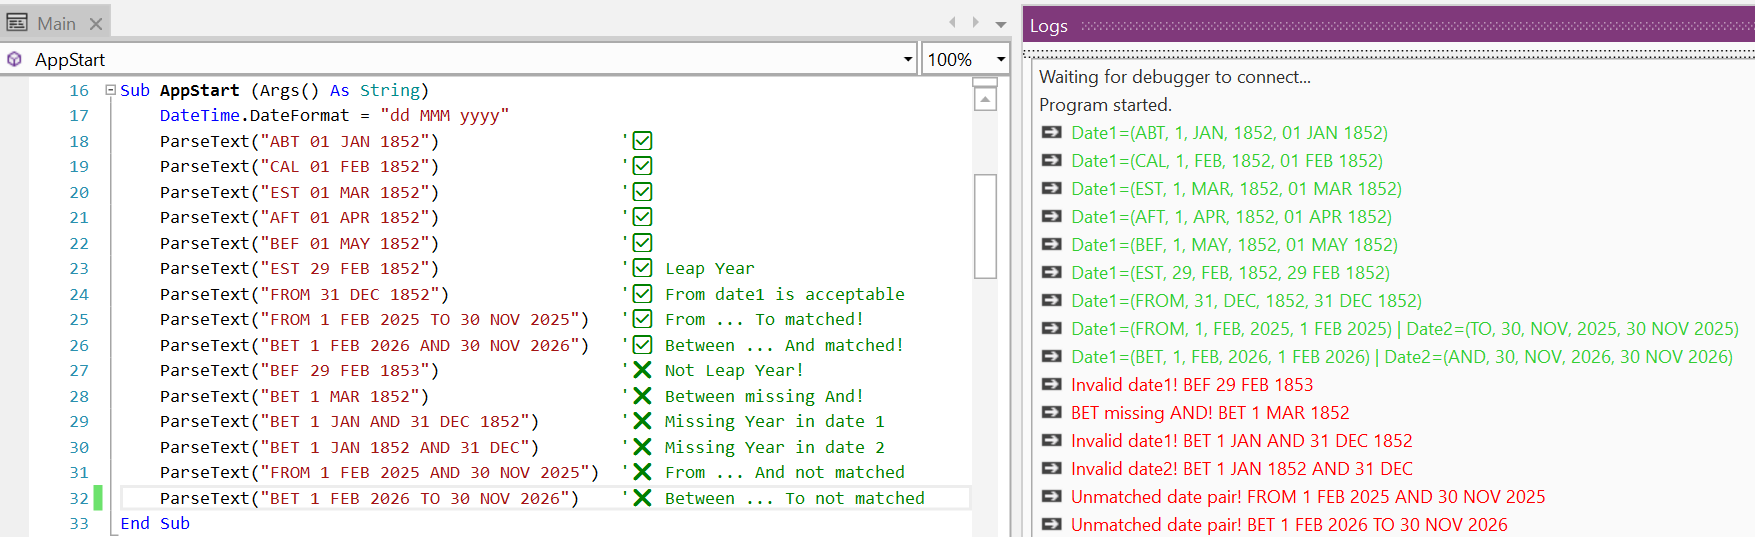1755x537 pixels.
Task: Open the 100% zoom dropdown
Action: 1000,60
